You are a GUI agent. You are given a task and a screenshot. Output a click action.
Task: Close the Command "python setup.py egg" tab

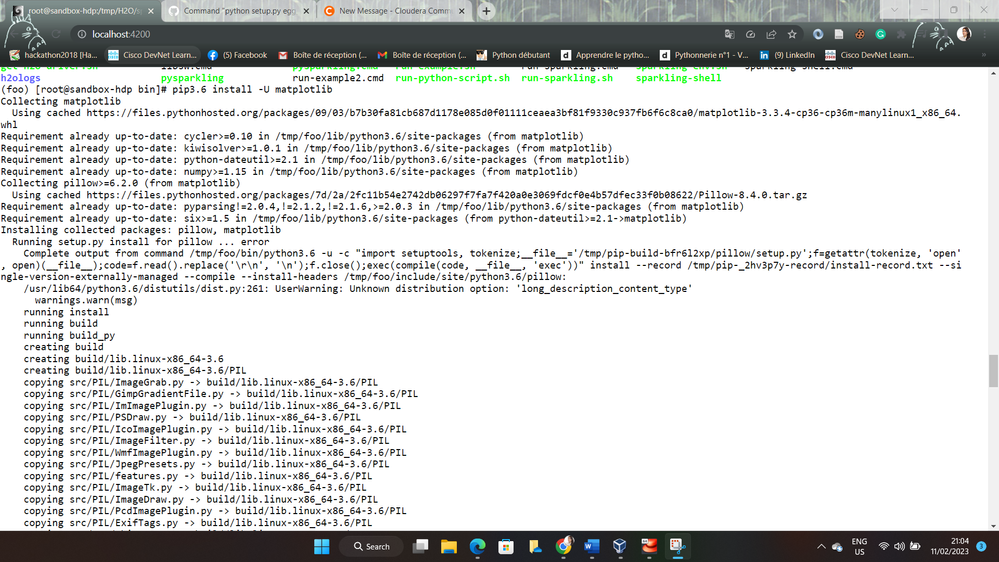click(x=306, y=11)
